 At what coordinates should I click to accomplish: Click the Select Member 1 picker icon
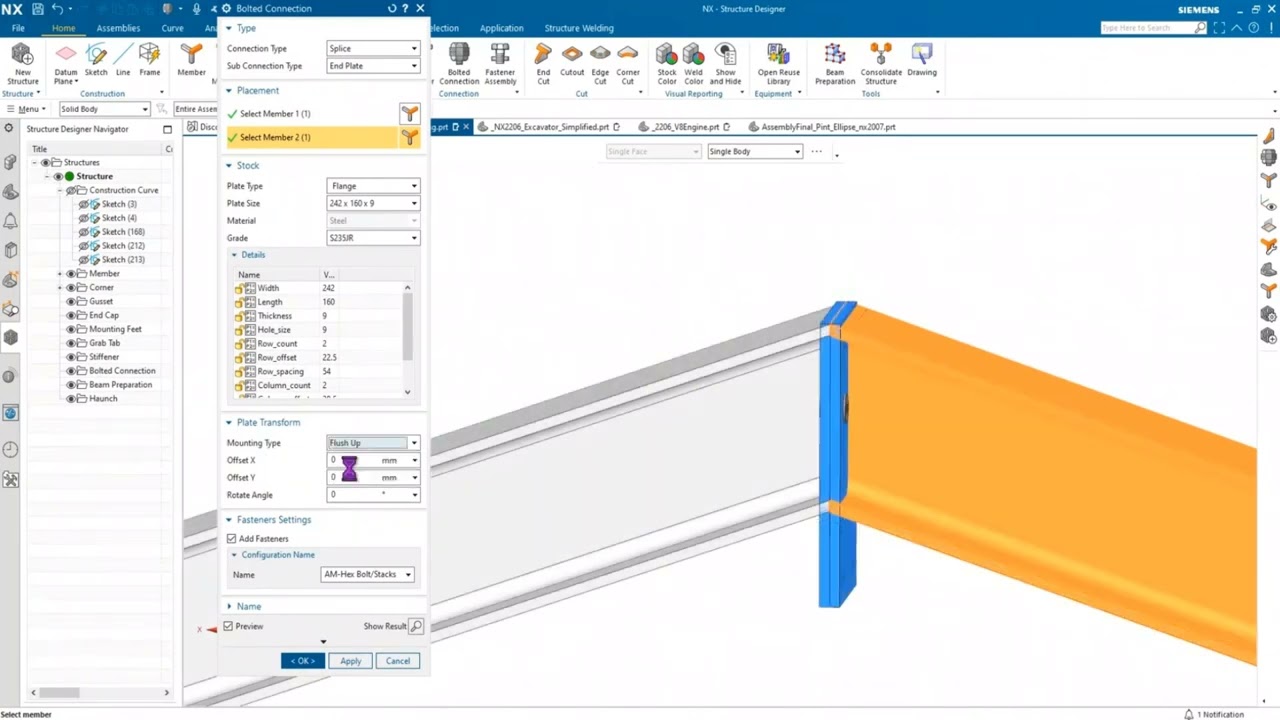[409, 113]
